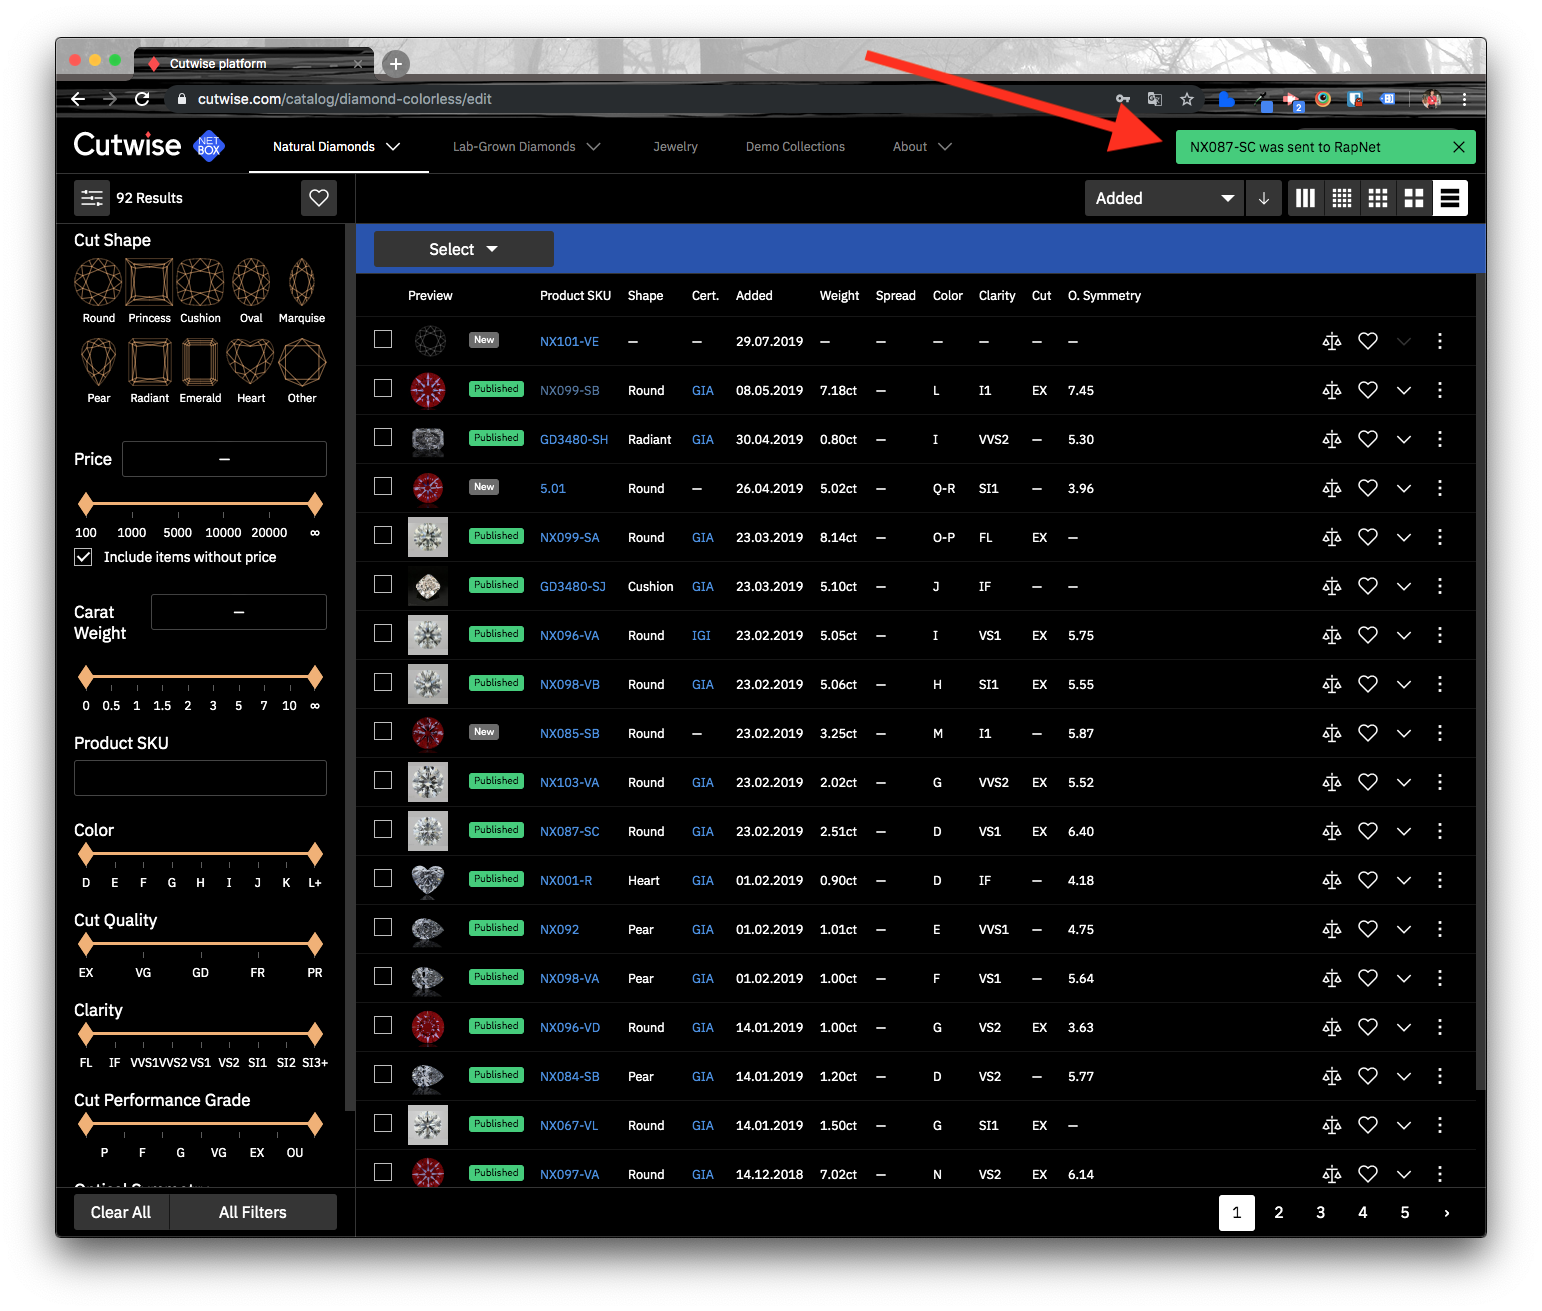Click the Color slider left handle
1542x1311 pixels.
(x=86, y=854)
